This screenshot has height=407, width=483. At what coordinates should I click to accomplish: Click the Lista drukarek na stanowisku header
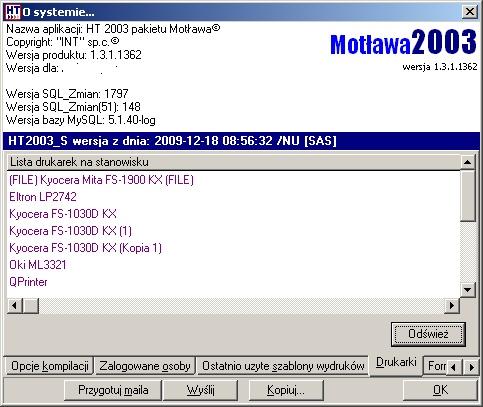point(233,162)
